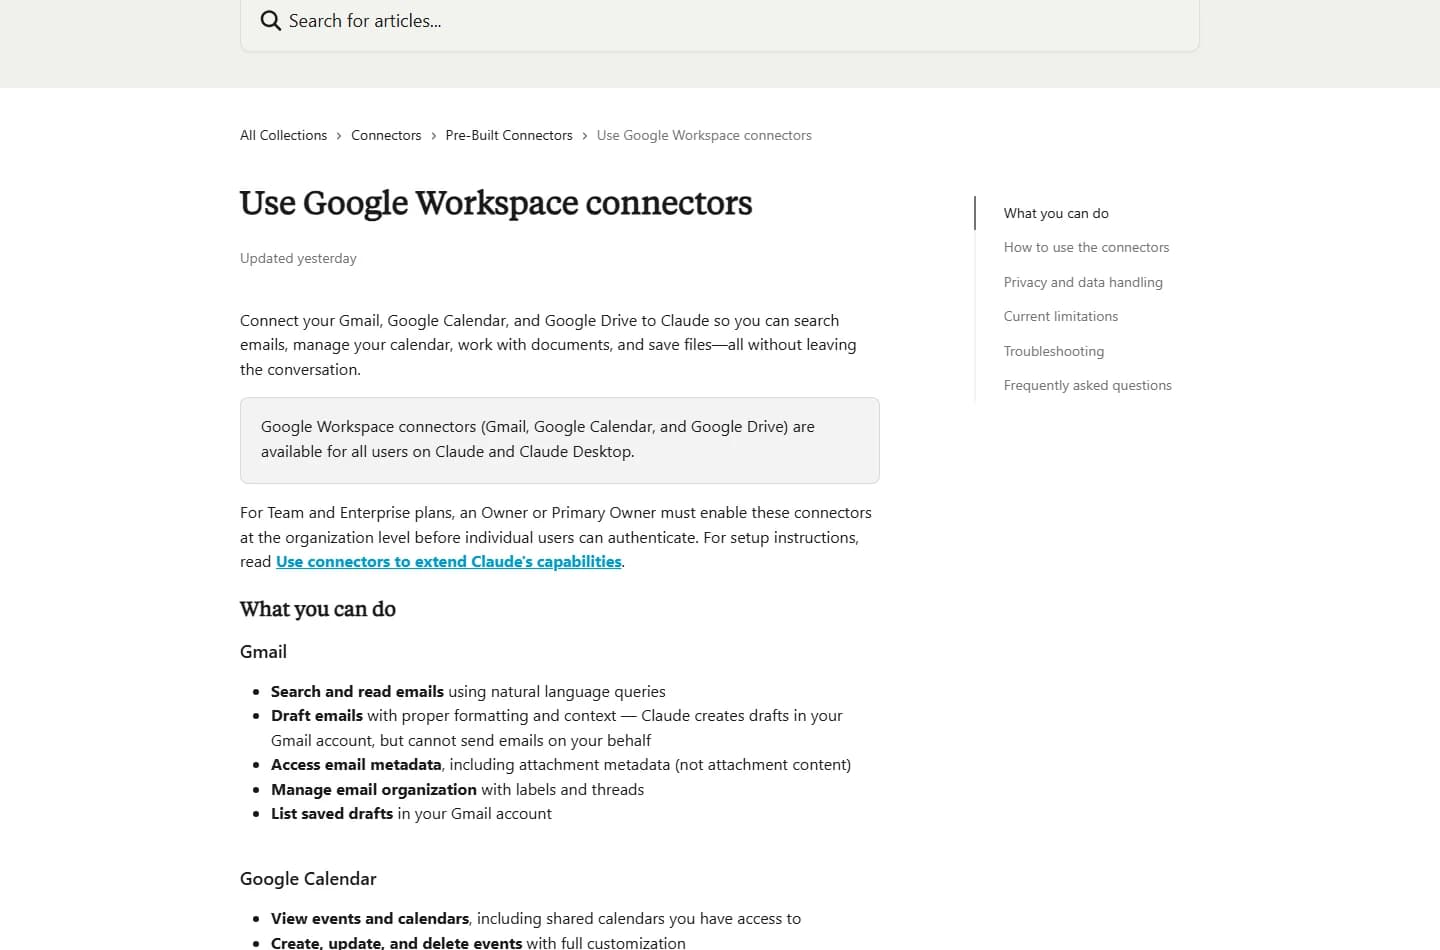This screenshot has width=1440, height=950.
Task: Click the chevron after Connectors breadcrumb
Action: click(434, 136)
